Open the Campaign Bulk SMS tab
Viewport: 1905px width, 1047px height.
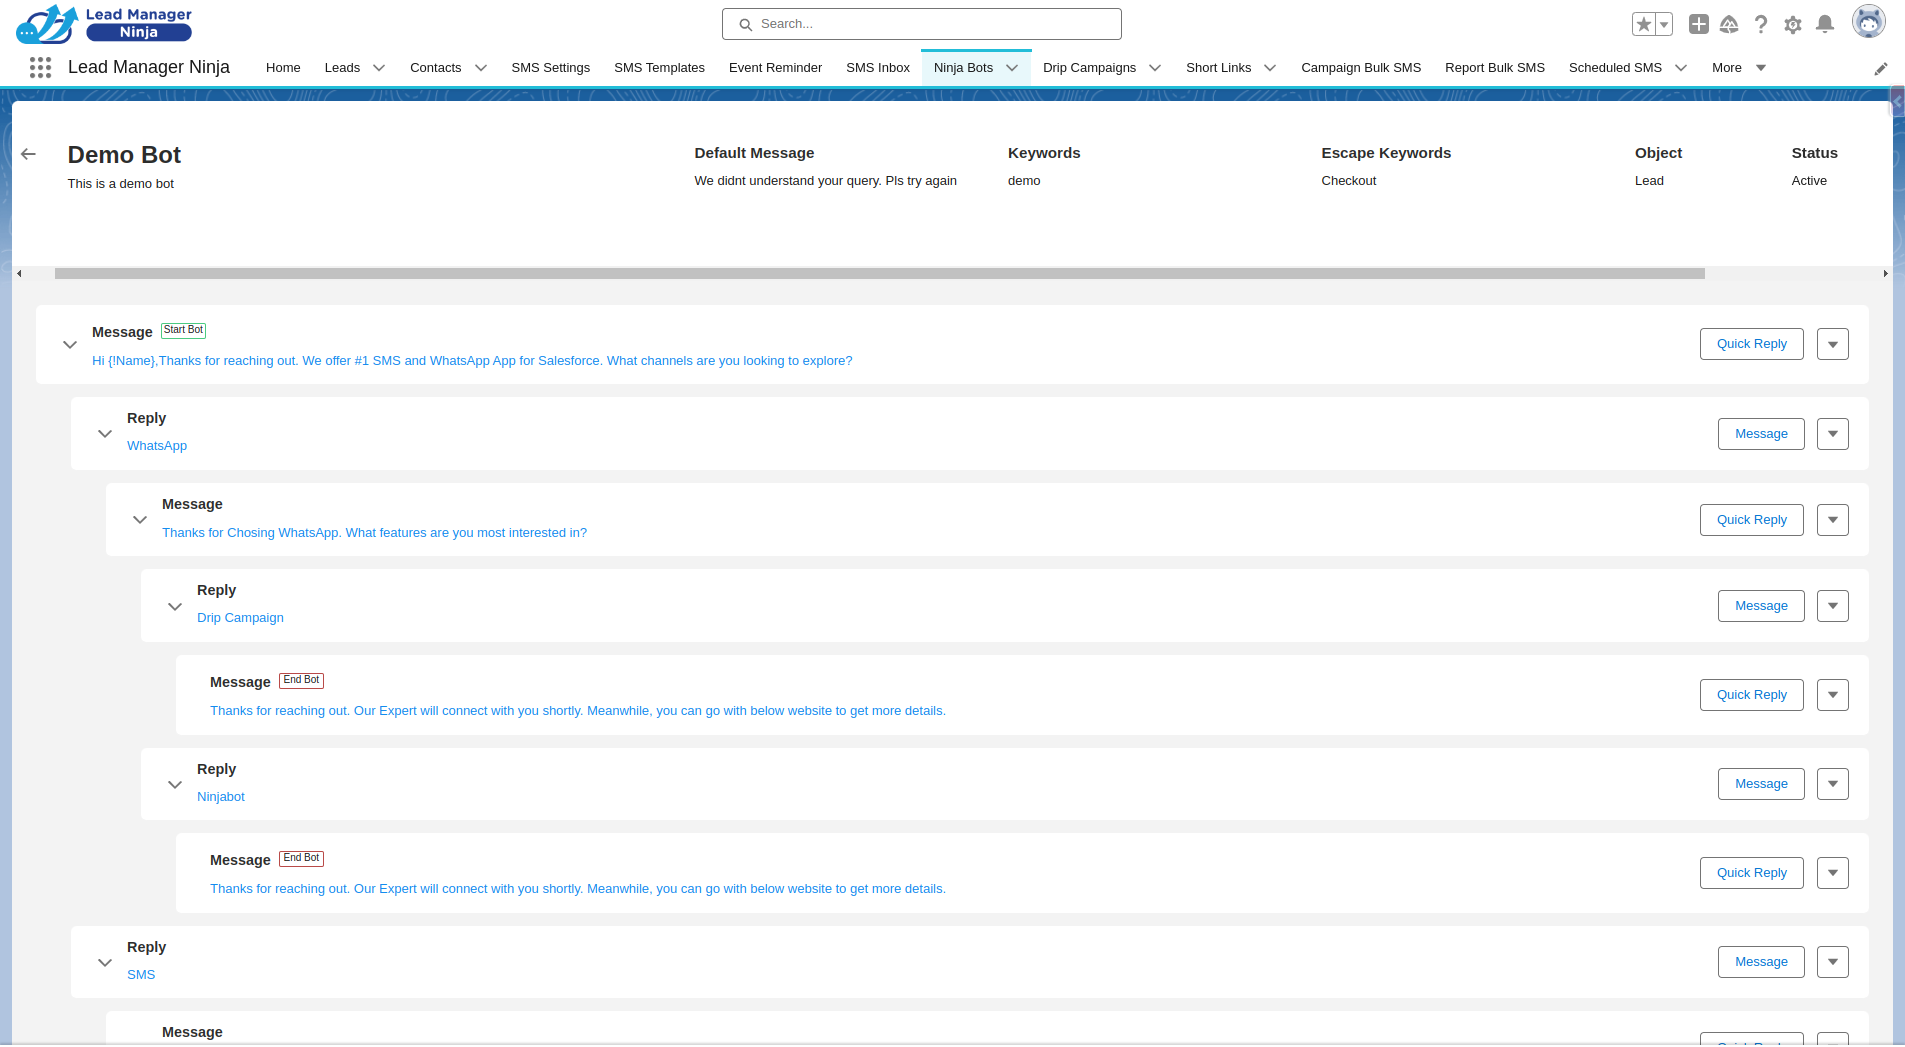click(x=1361, y=68)
